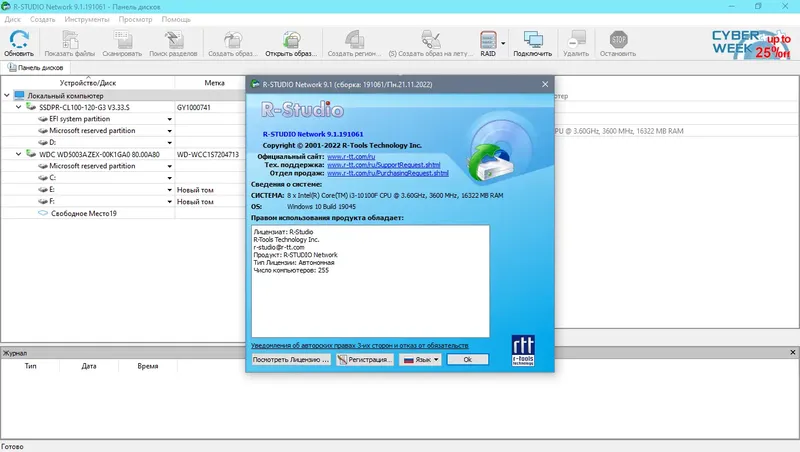Click the Метка column header
The width and height of the screenshot is (800, 452).
[x=214, y=83]
